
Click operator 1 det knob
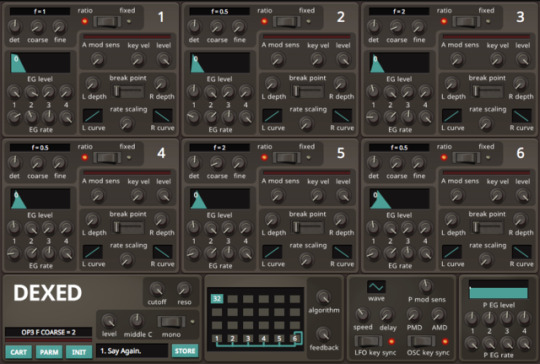(14, 26)
